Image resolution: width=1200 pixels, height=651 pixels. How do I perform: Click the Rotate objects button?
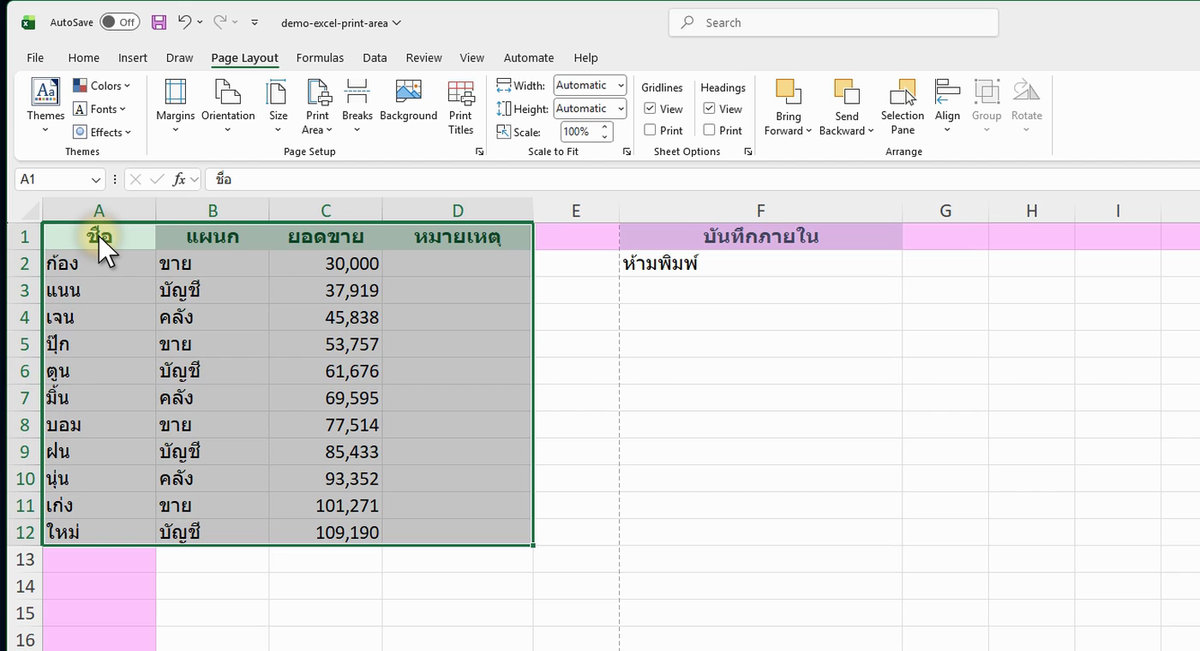pyautogui.click(x=1026, y=107)
